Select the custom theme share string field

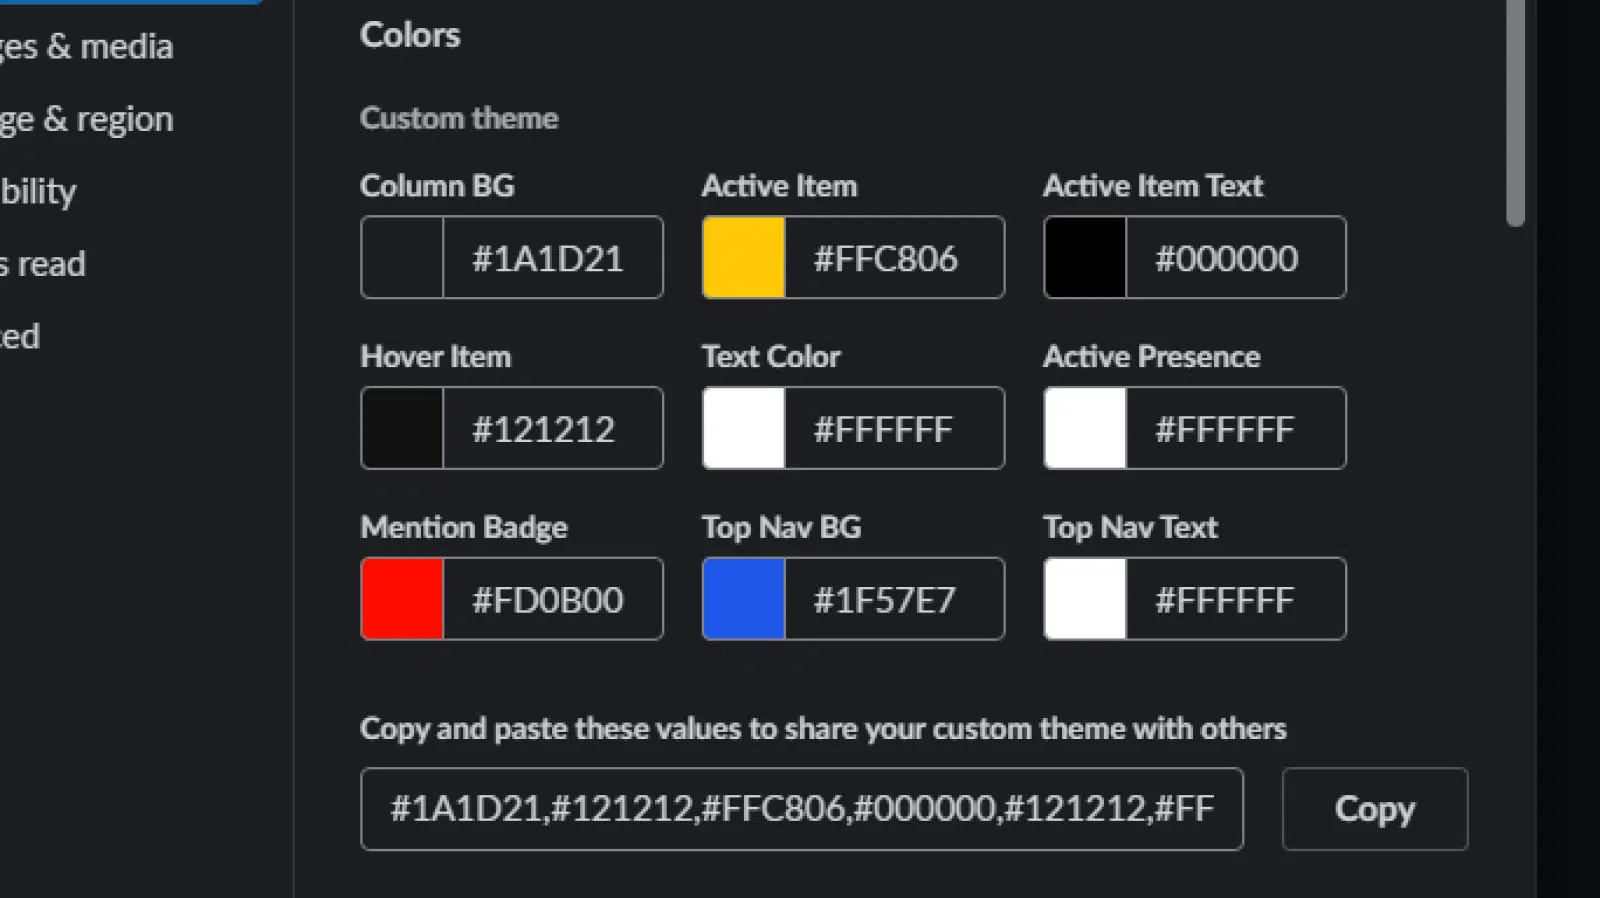(800, 808)
